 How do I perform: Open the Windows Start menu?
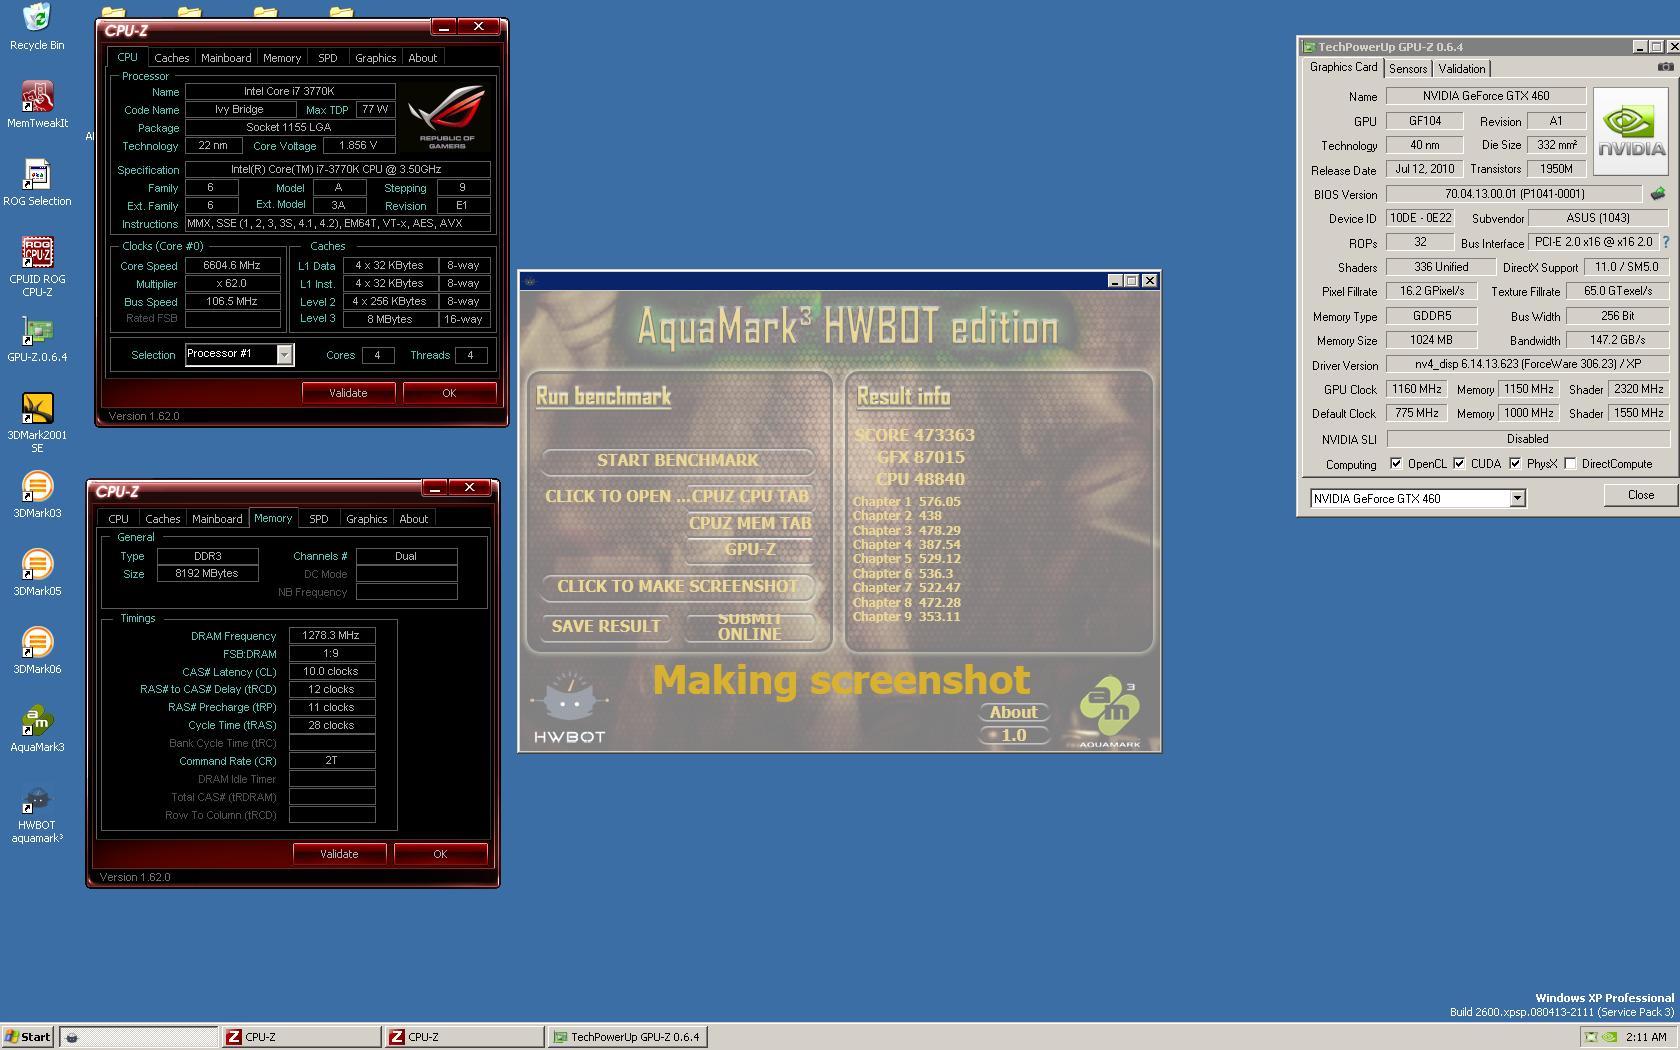tap(27, 1037)
